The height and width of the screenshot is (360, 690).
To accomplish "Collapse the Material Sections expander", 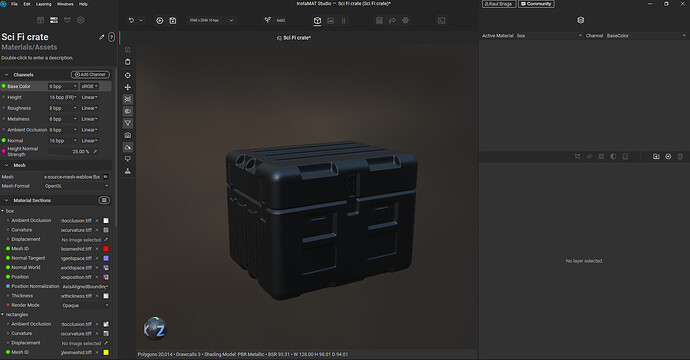I will [x=6, y=200].
